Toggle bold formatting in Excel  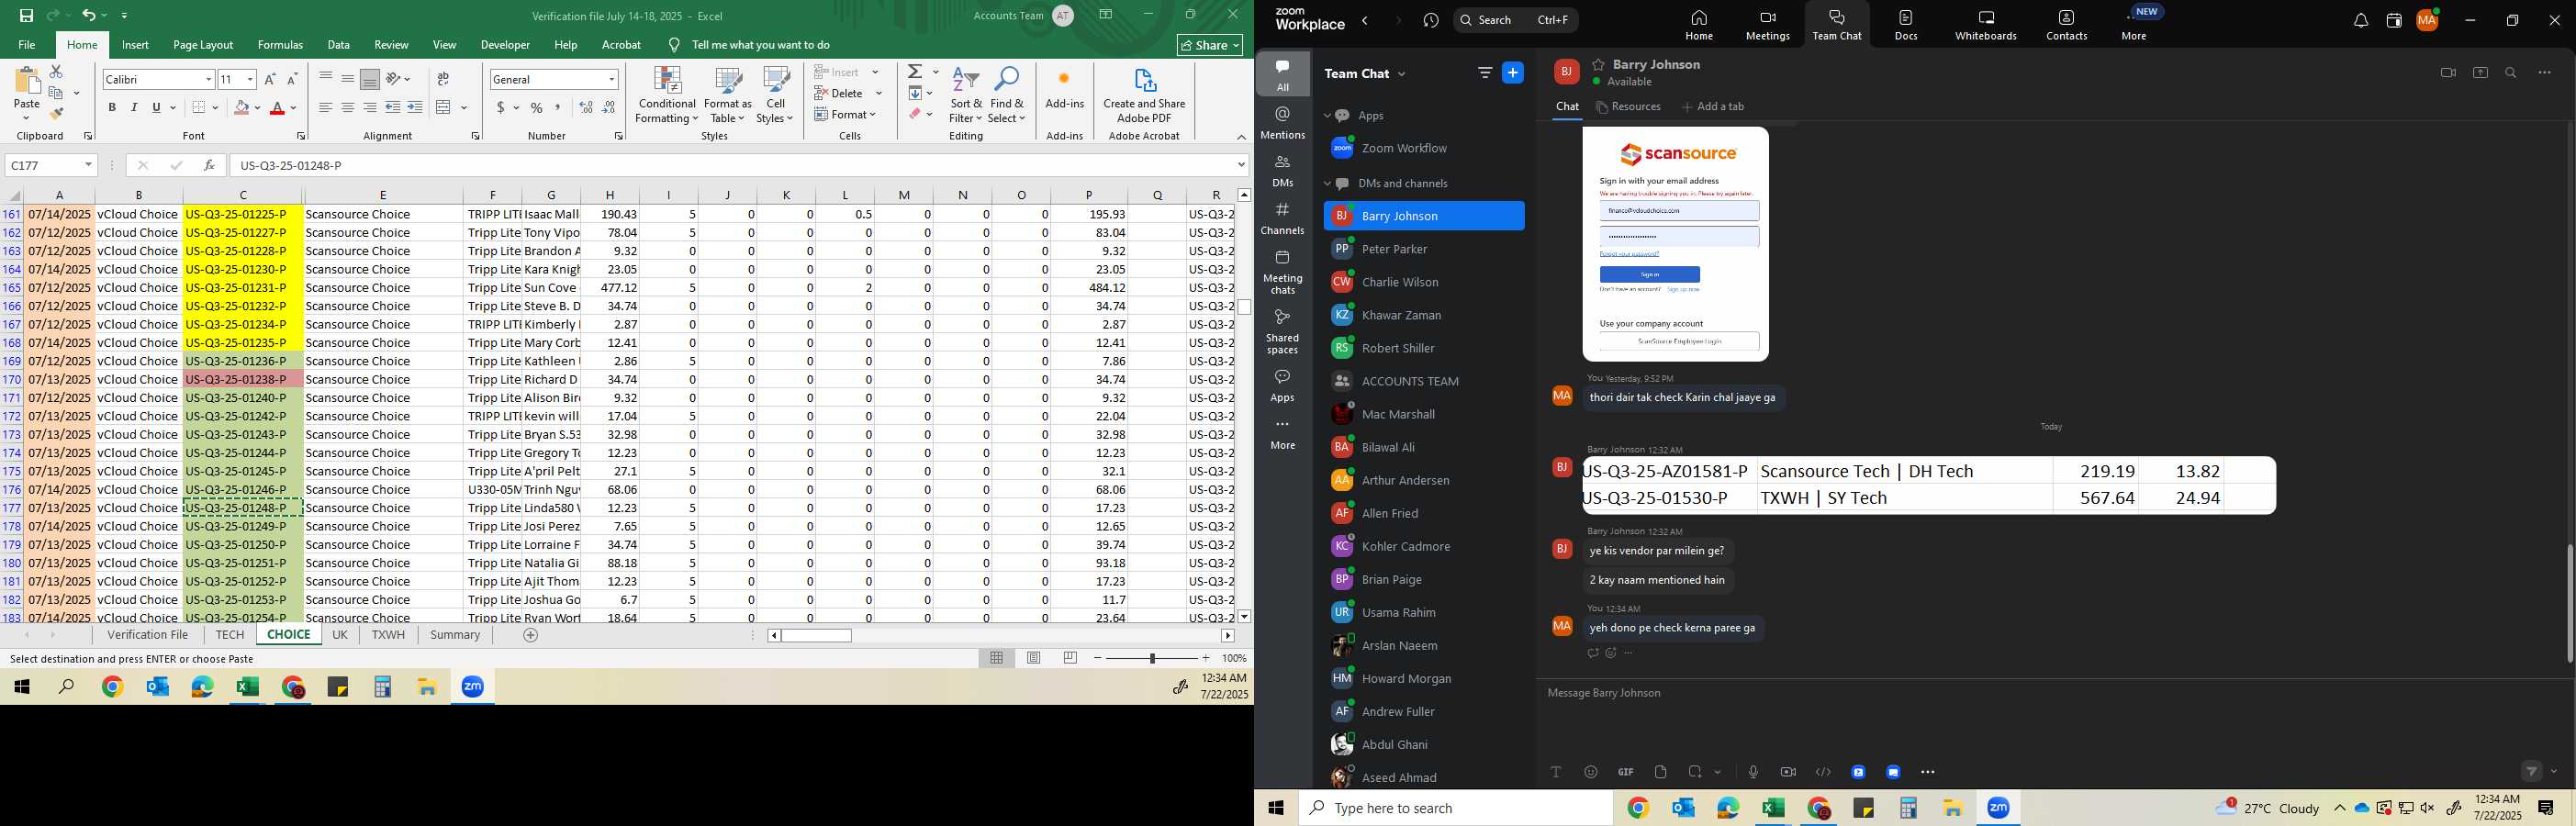(112, 108)
